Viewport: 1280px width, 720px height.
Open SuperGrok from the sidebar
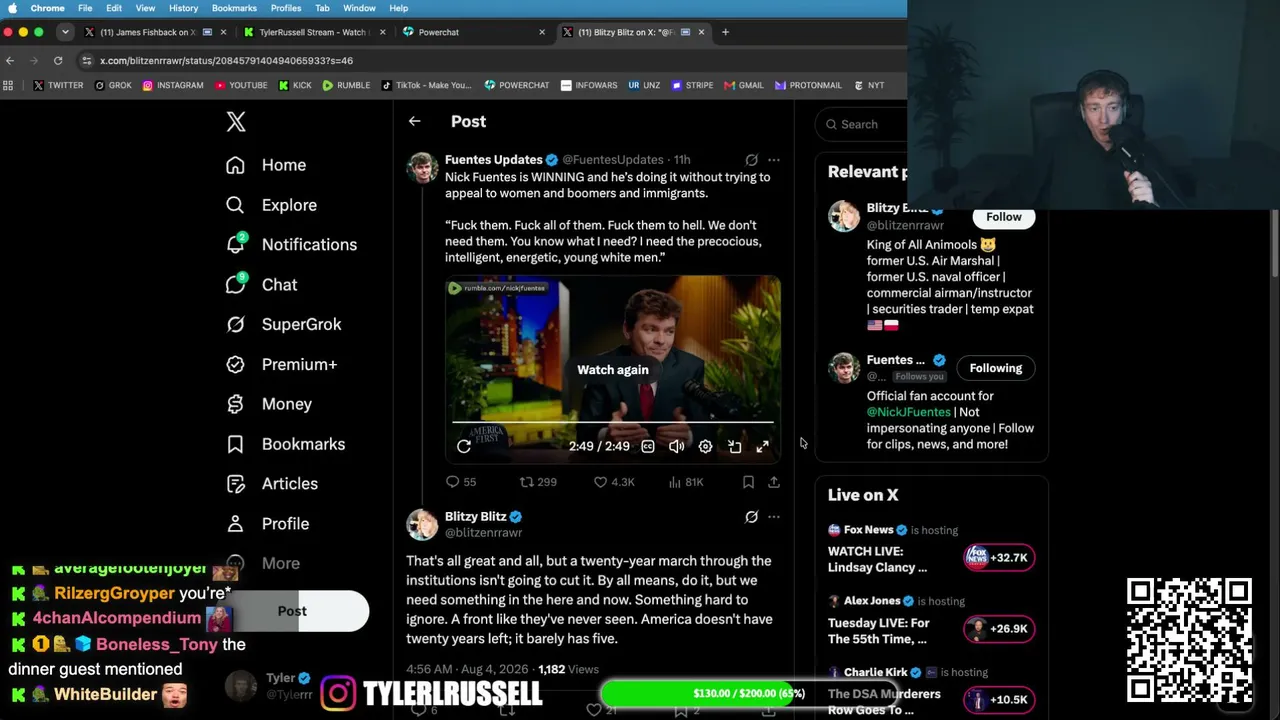pyautogui.click(x=284, y=324)
